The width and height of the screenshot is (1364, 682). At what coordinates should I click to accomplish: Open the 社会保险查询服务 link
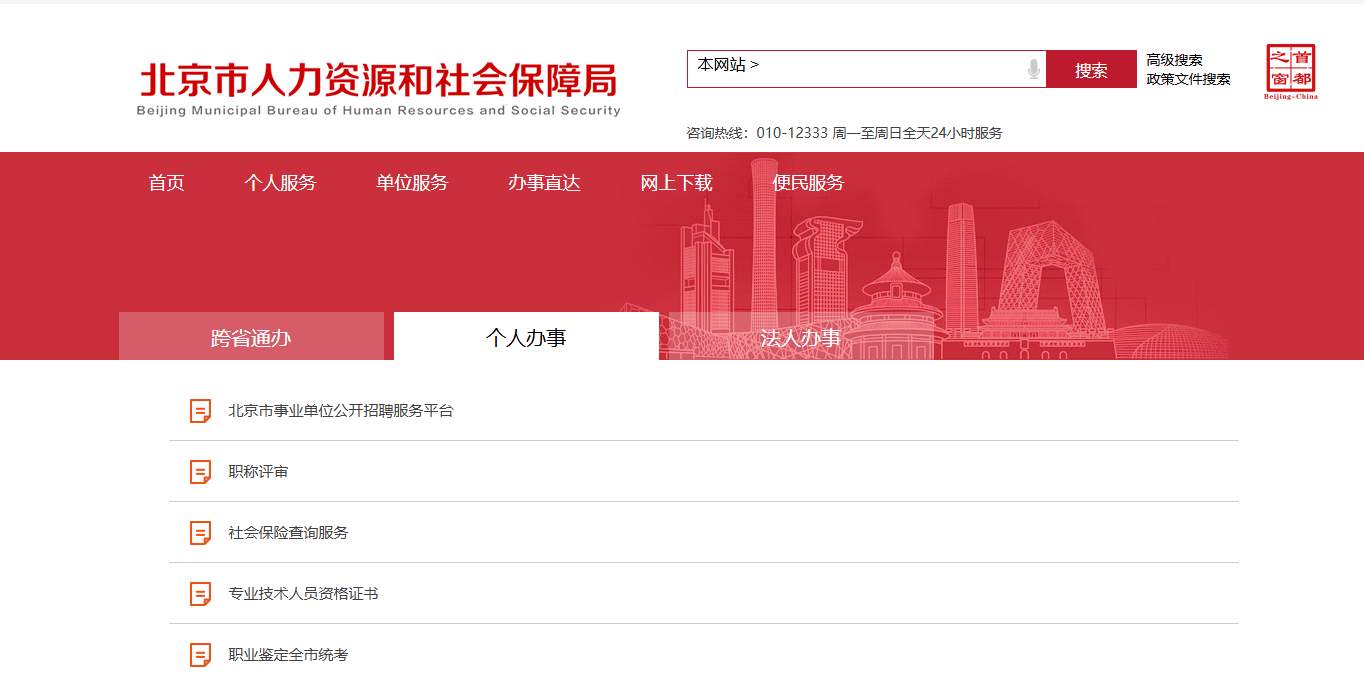click(288, 533)
